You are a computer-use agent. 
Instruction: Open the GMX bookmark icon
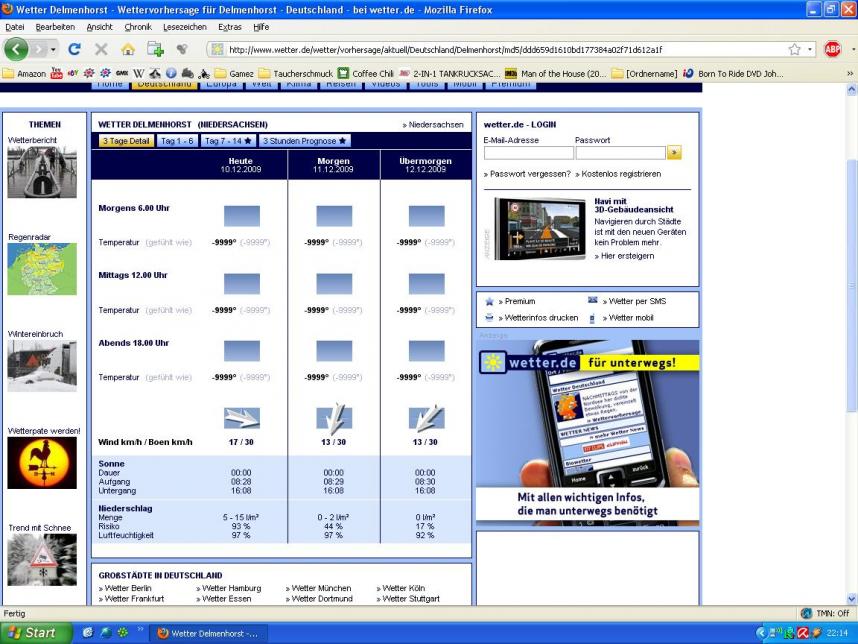(x=122, y=73)
